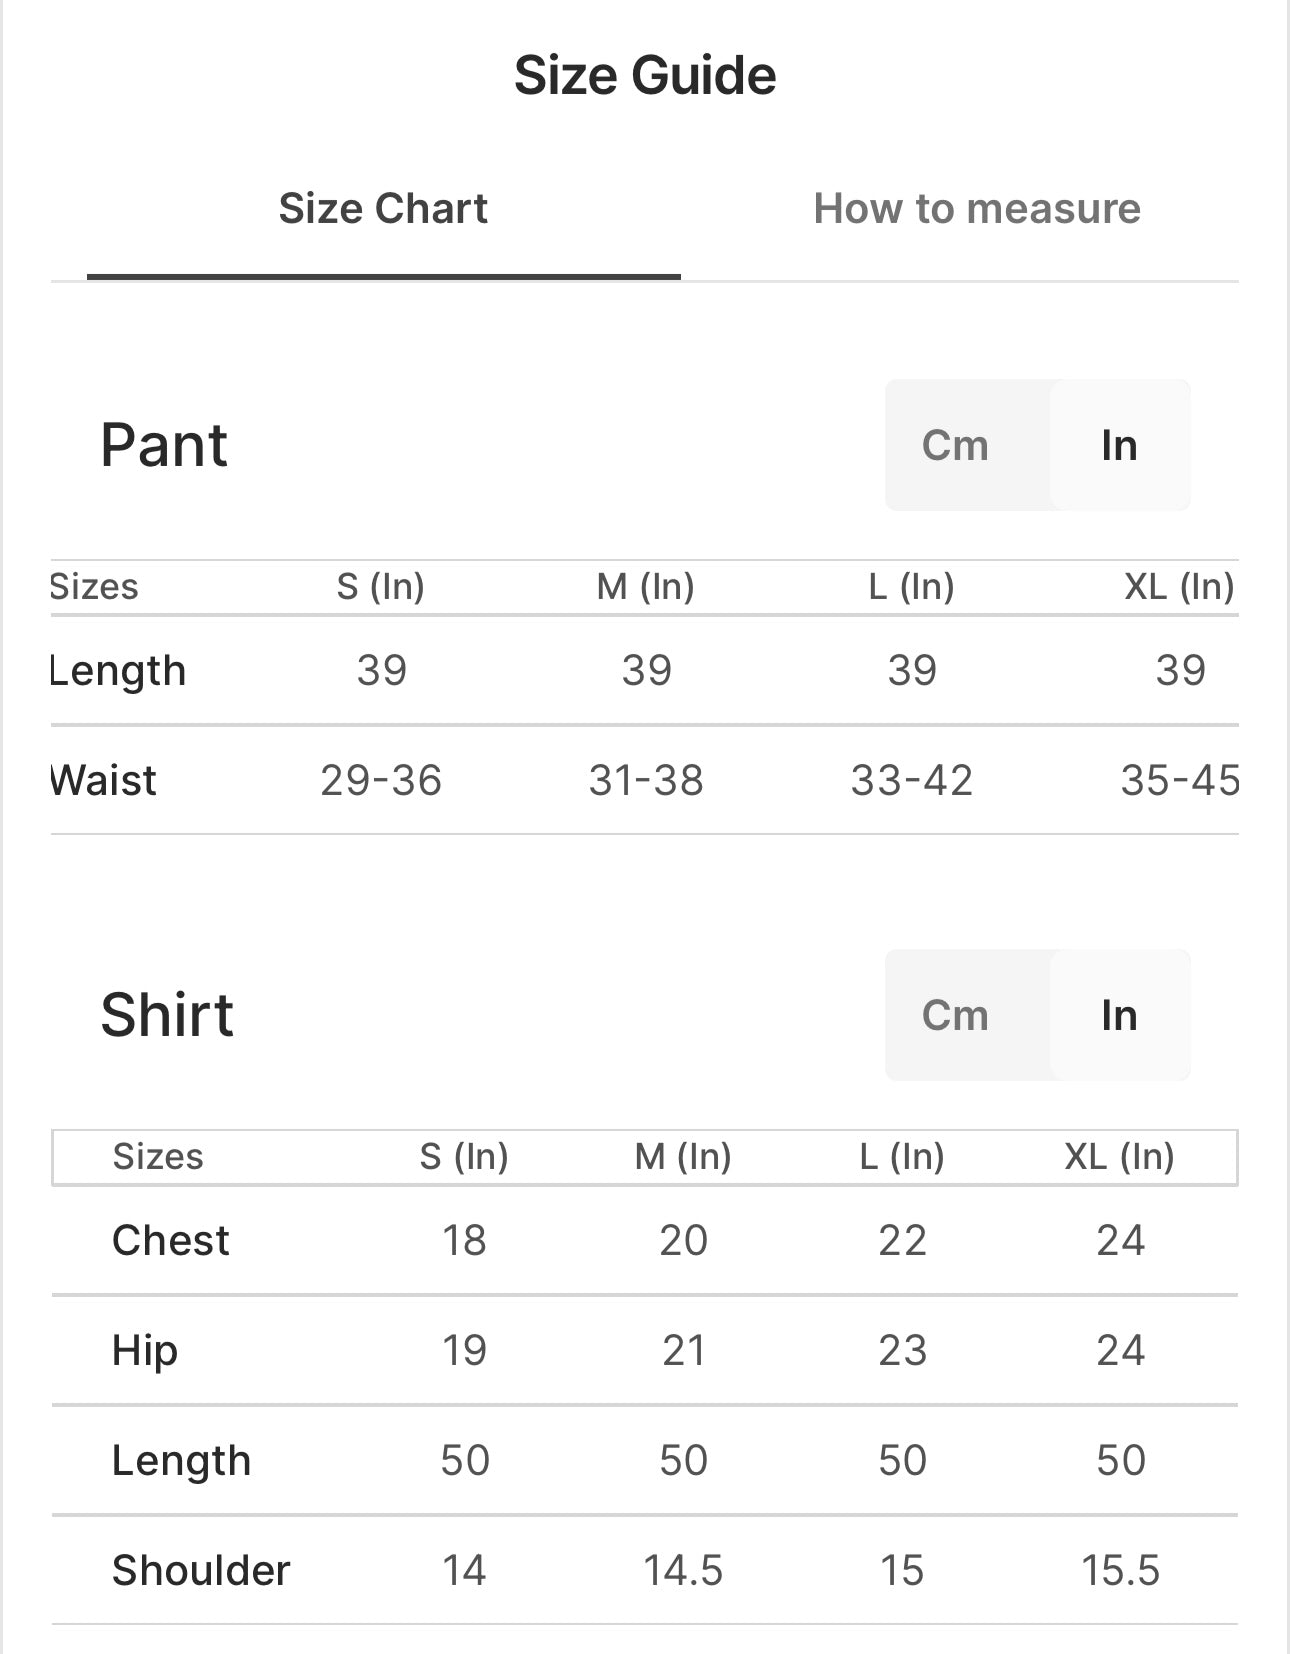Click the Shirt section title

coord(167,1015)
